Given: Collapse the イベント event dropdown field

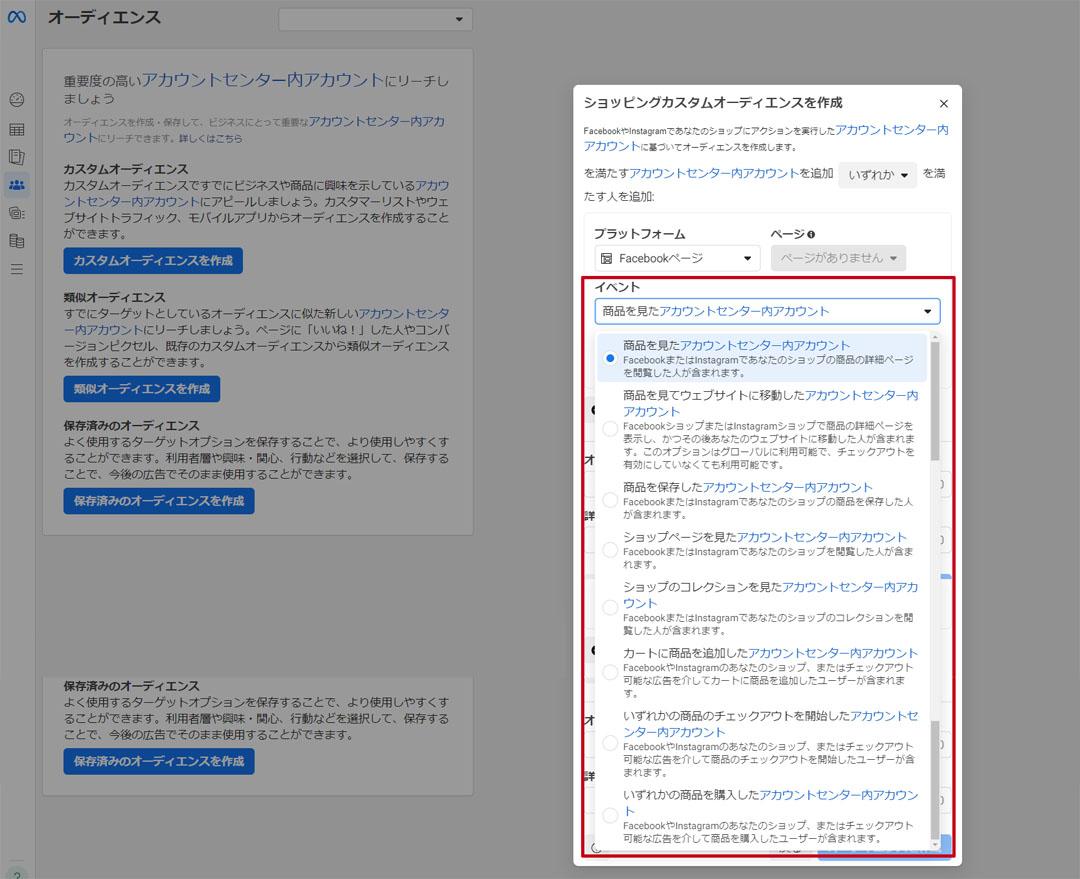Looking at the screenshot, I should 767,312.
